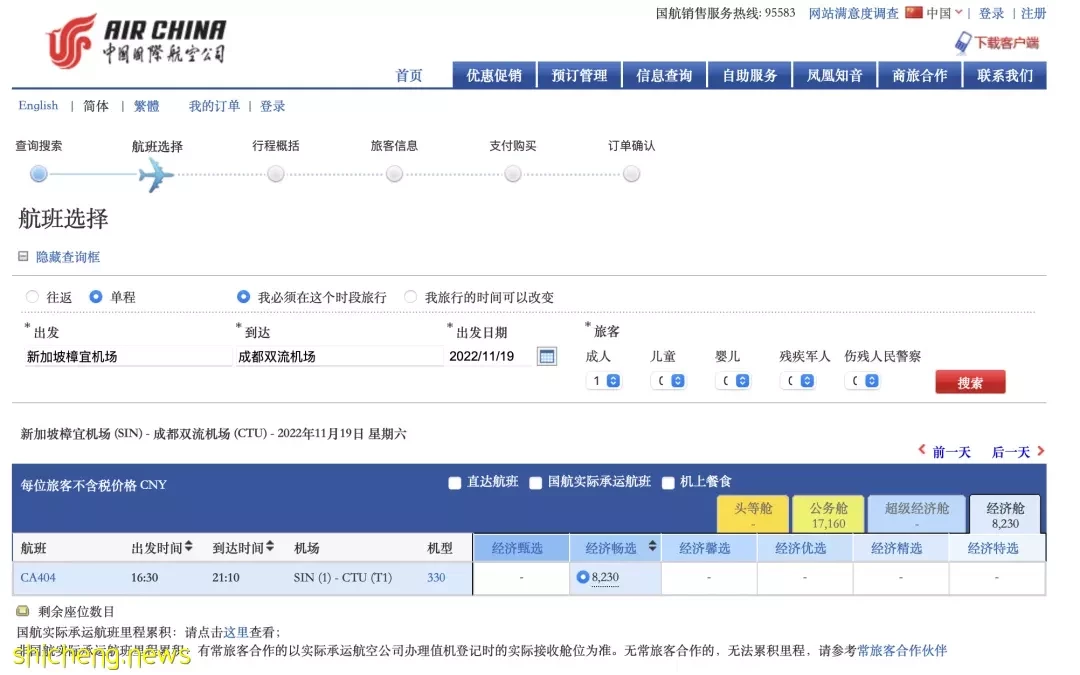
Task: Click the 剩余座位数目 seat icon
Action: click(x=23, y=611)
